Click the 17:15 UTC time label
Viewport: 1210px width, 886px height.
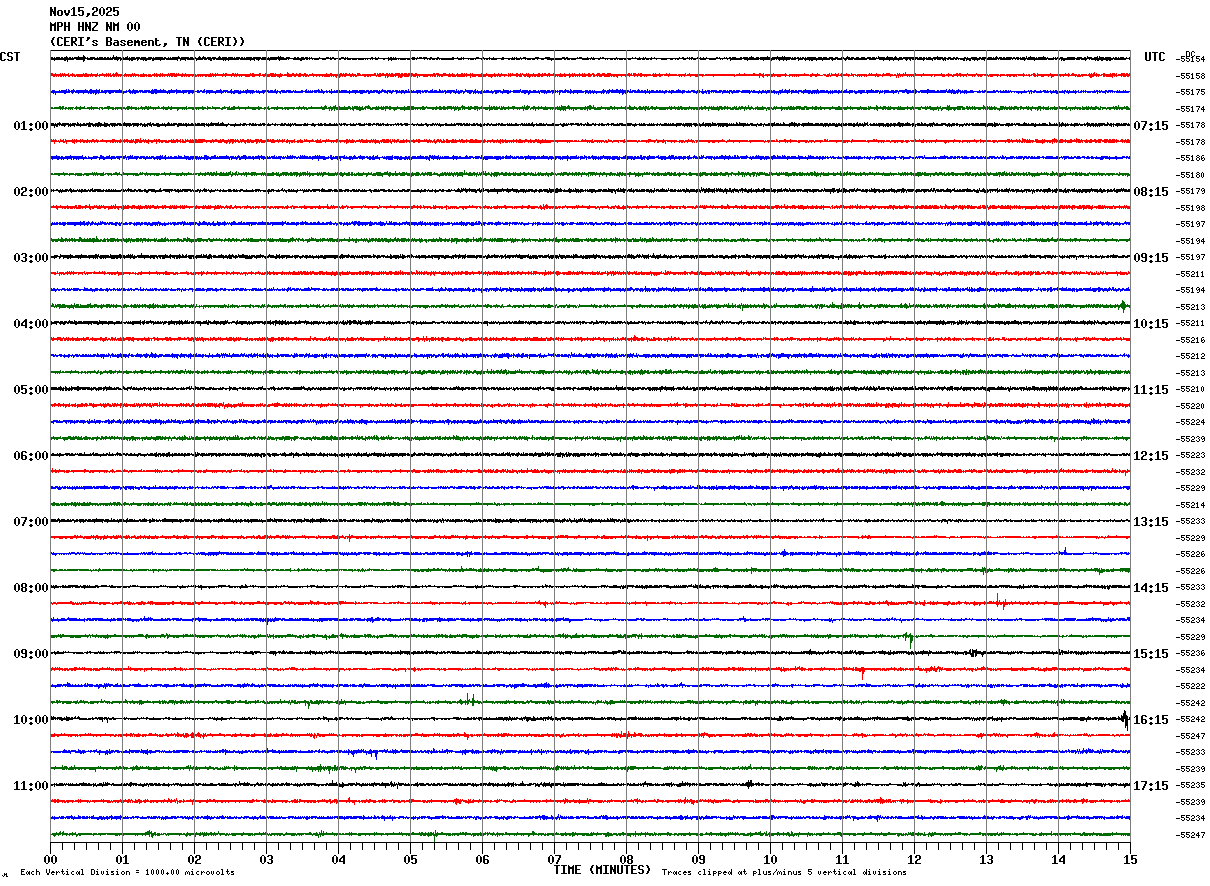pos(1151,786)
